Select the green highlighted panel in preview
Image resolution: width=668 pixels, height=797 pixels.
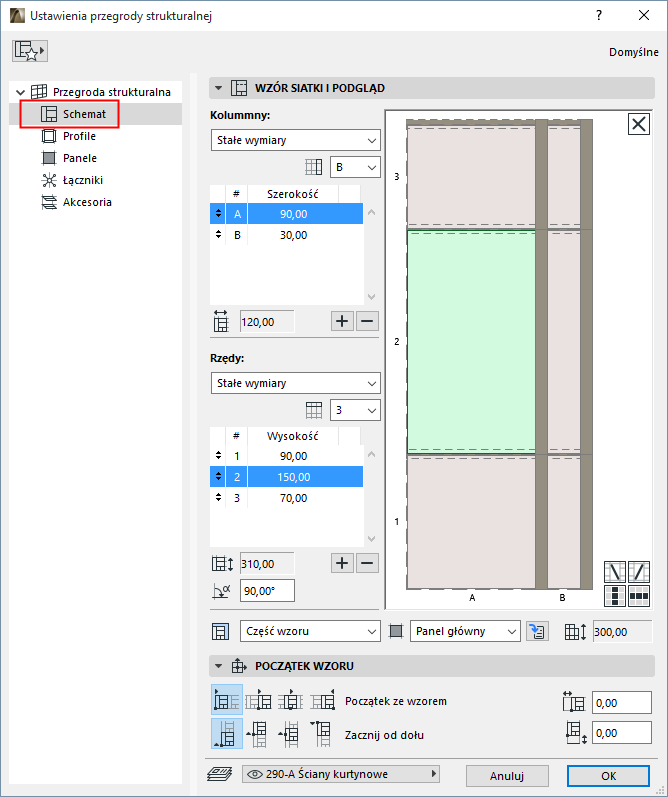[x=471, y=342]
